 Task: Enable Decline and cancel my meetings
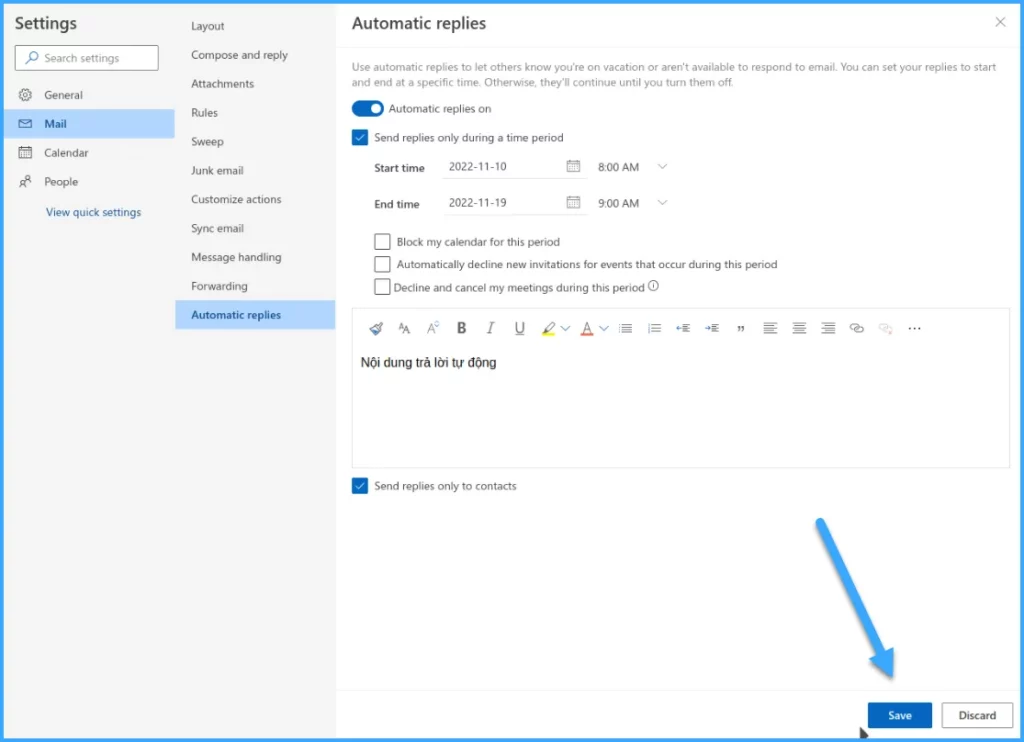point(382,287)
